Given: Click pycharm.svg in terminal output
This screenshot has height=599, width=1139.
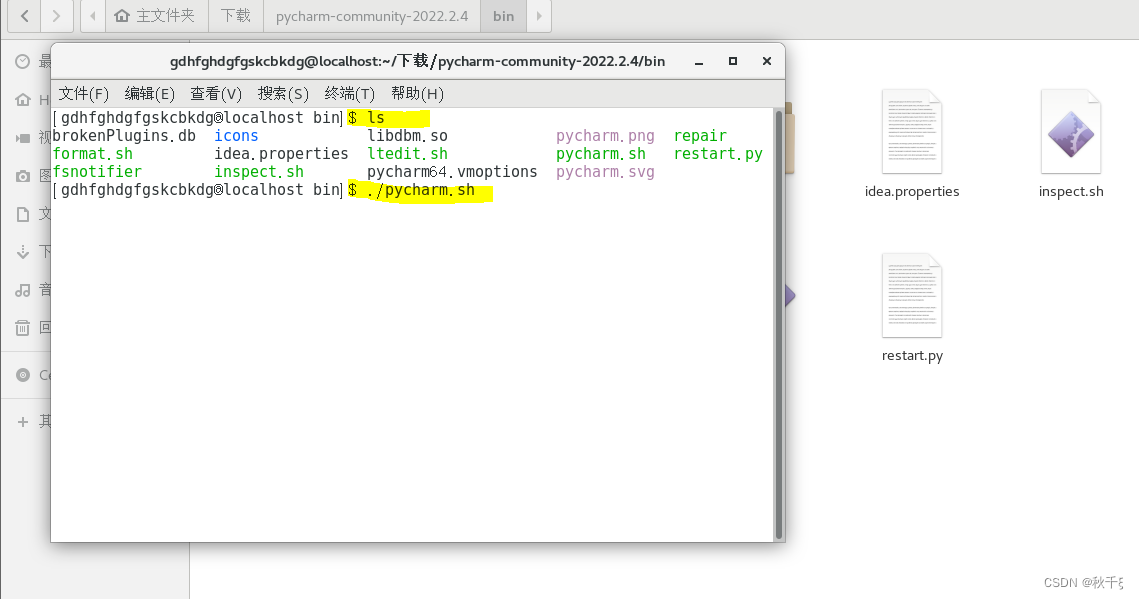Looking at the screenshot, I should (x=605, y=172).
